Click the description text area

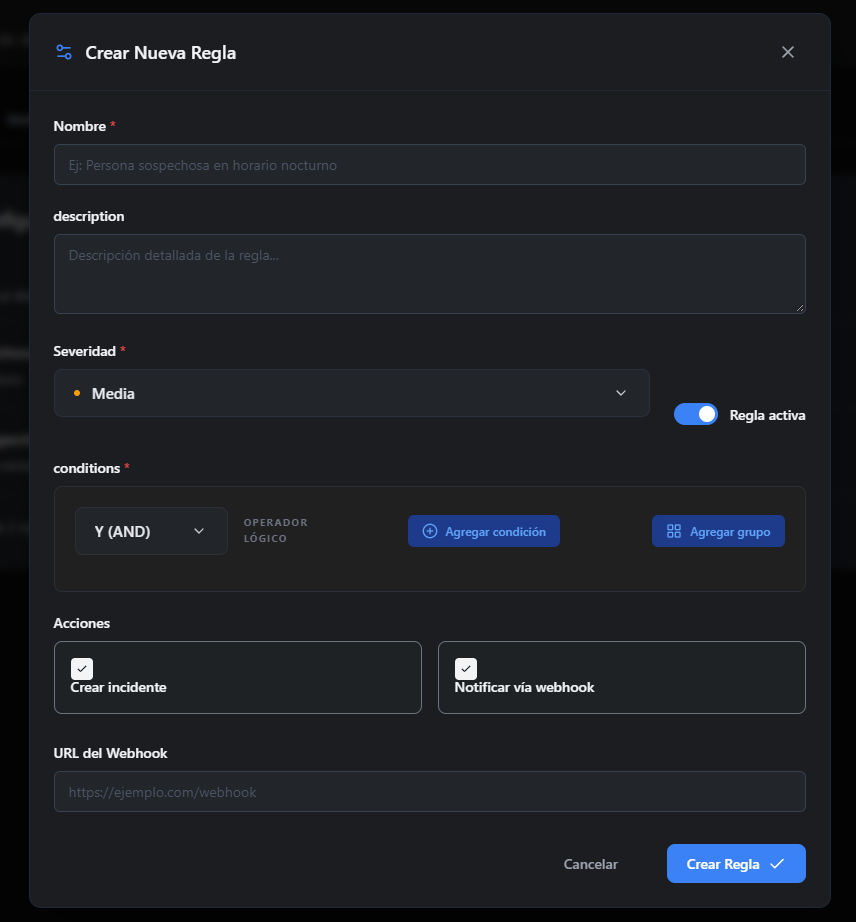(430, 274)
